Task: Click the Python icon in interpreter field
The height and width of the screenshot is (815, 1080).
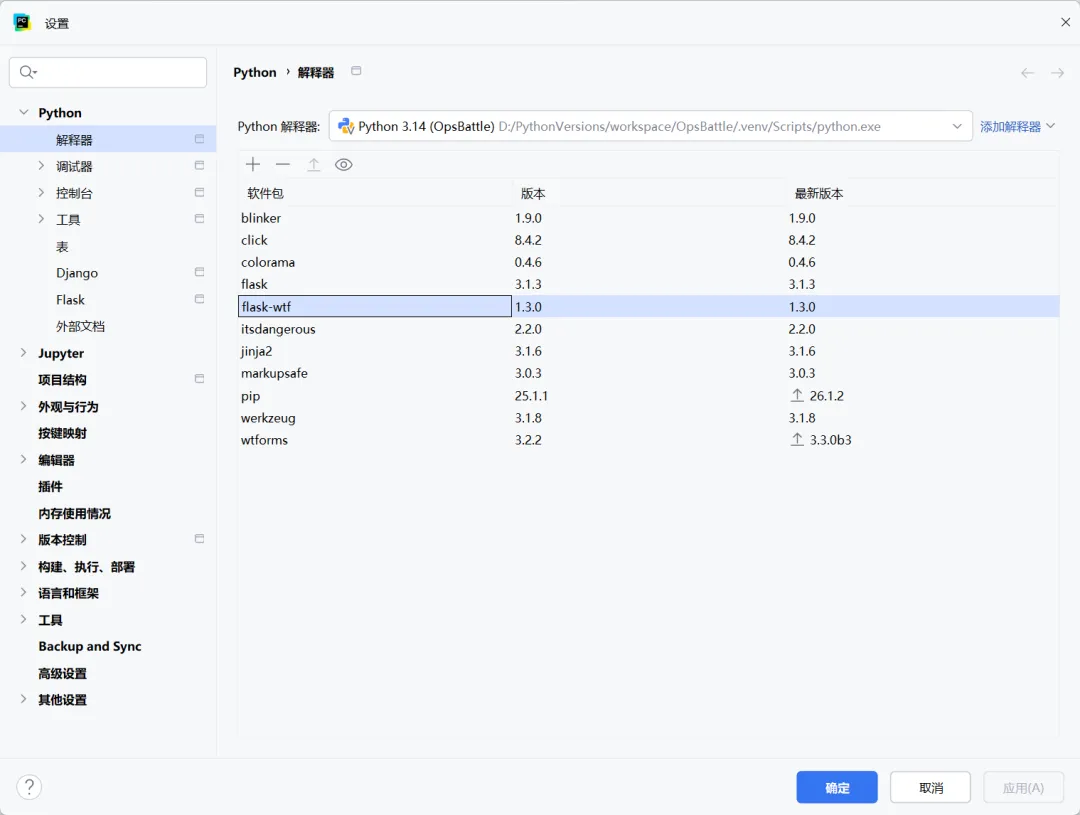Action: pyautogui.click(x=346, y=126)
